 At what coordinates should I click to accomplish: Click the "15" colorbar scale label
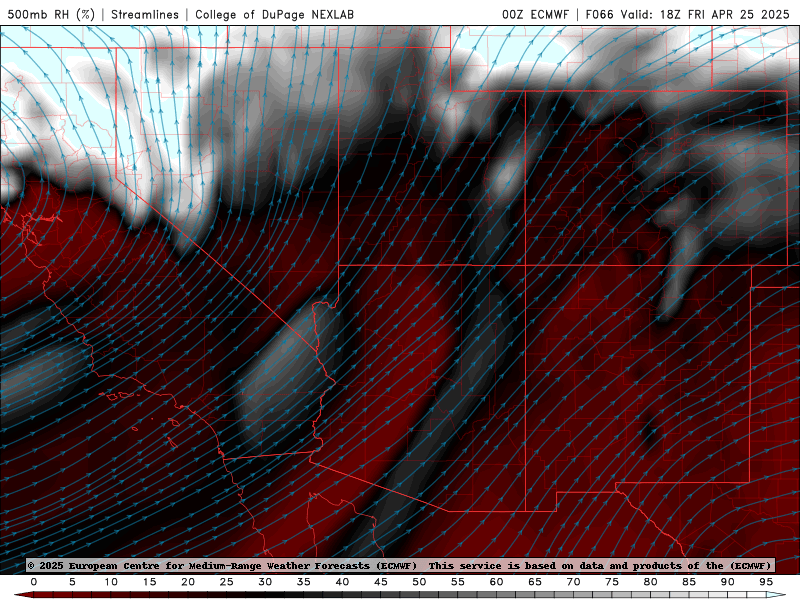(149, 582)
